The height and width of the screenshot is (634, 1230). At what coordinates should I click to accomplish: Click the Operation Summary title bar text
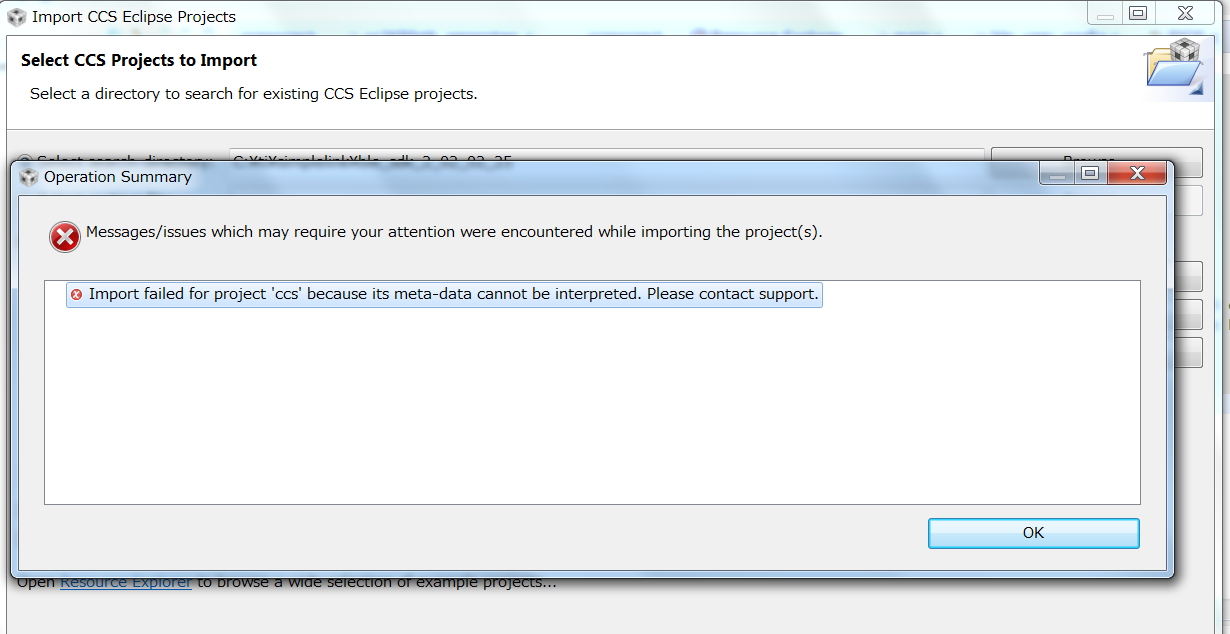coord(118,177)
